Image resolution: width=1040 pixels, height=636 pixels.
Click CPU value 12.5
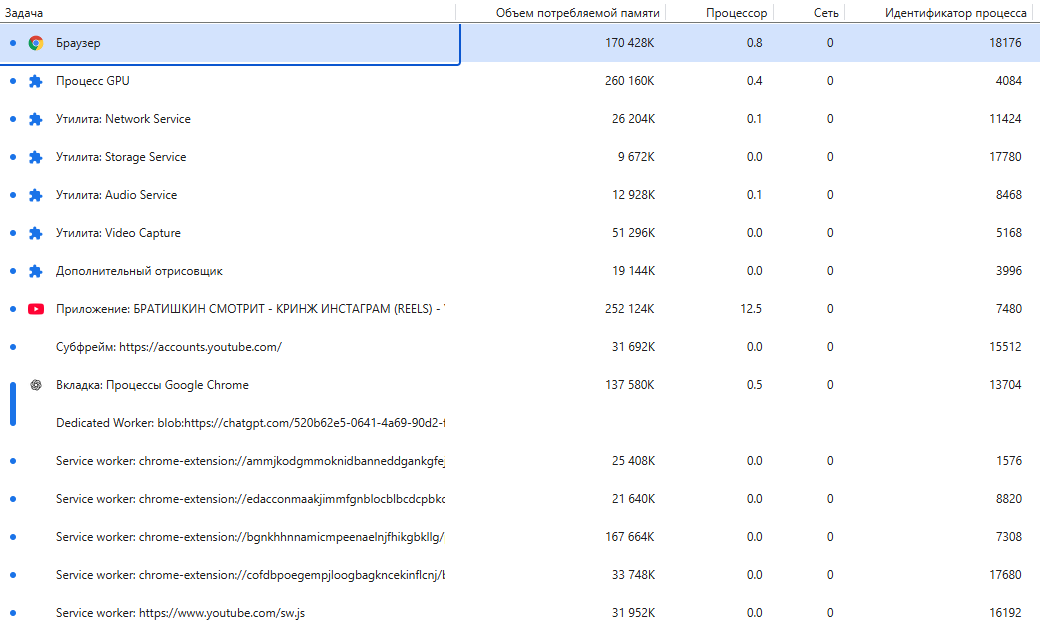751,309
